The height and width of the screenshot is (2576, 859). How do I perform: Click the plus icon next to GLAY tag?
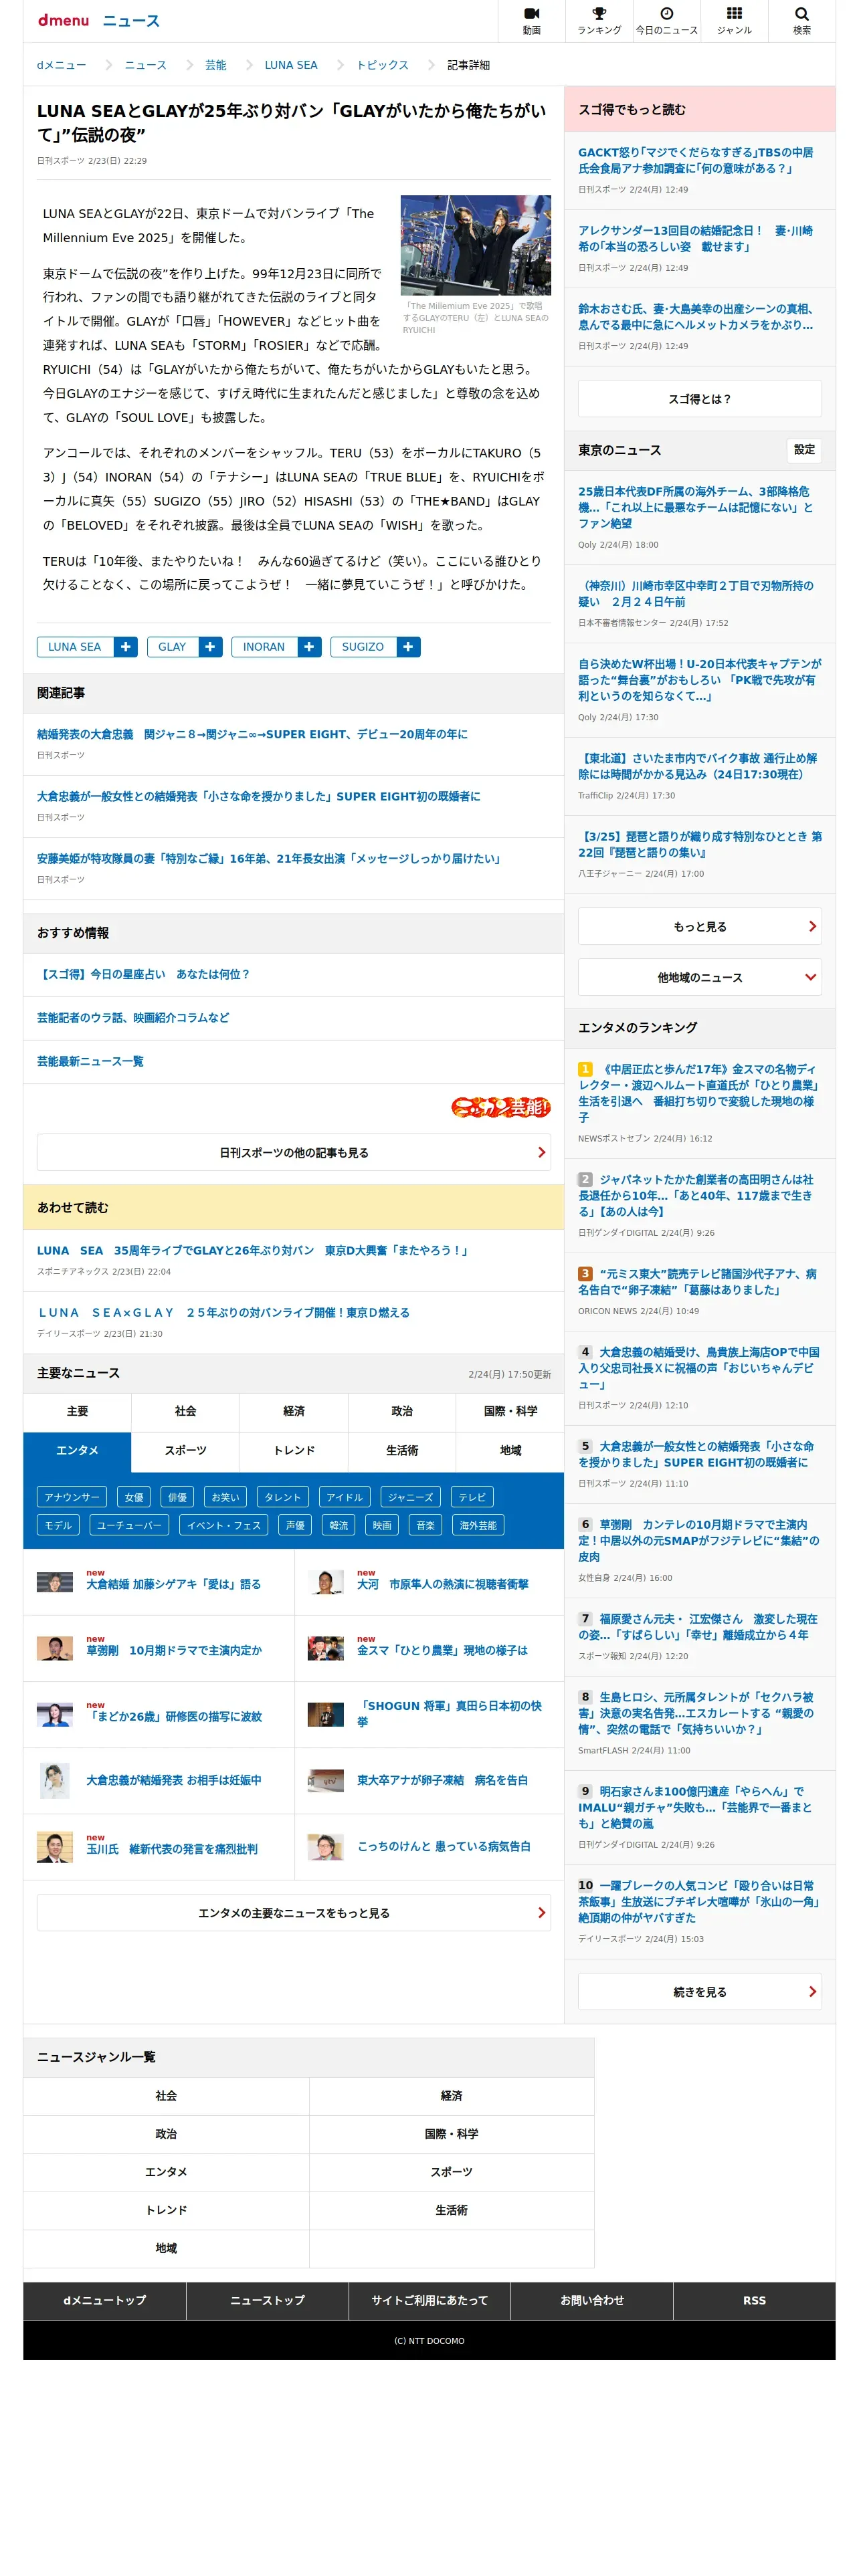(x=210, y=647)
